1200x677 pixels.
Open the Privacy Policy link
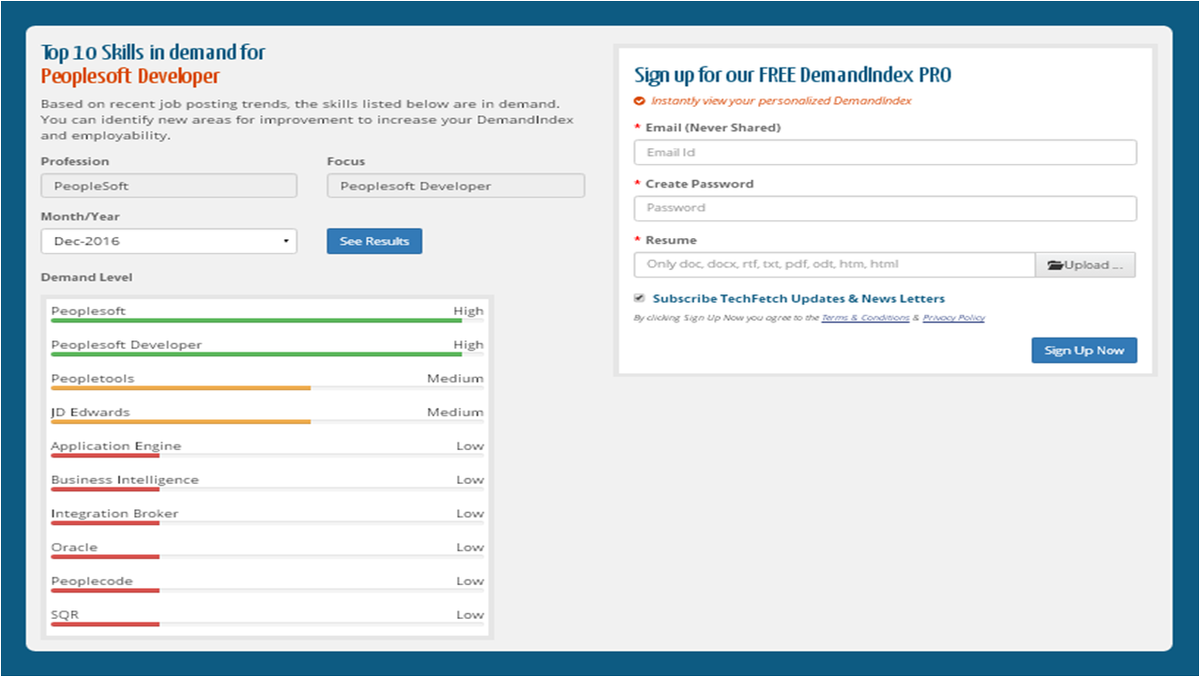coord(954,318)
